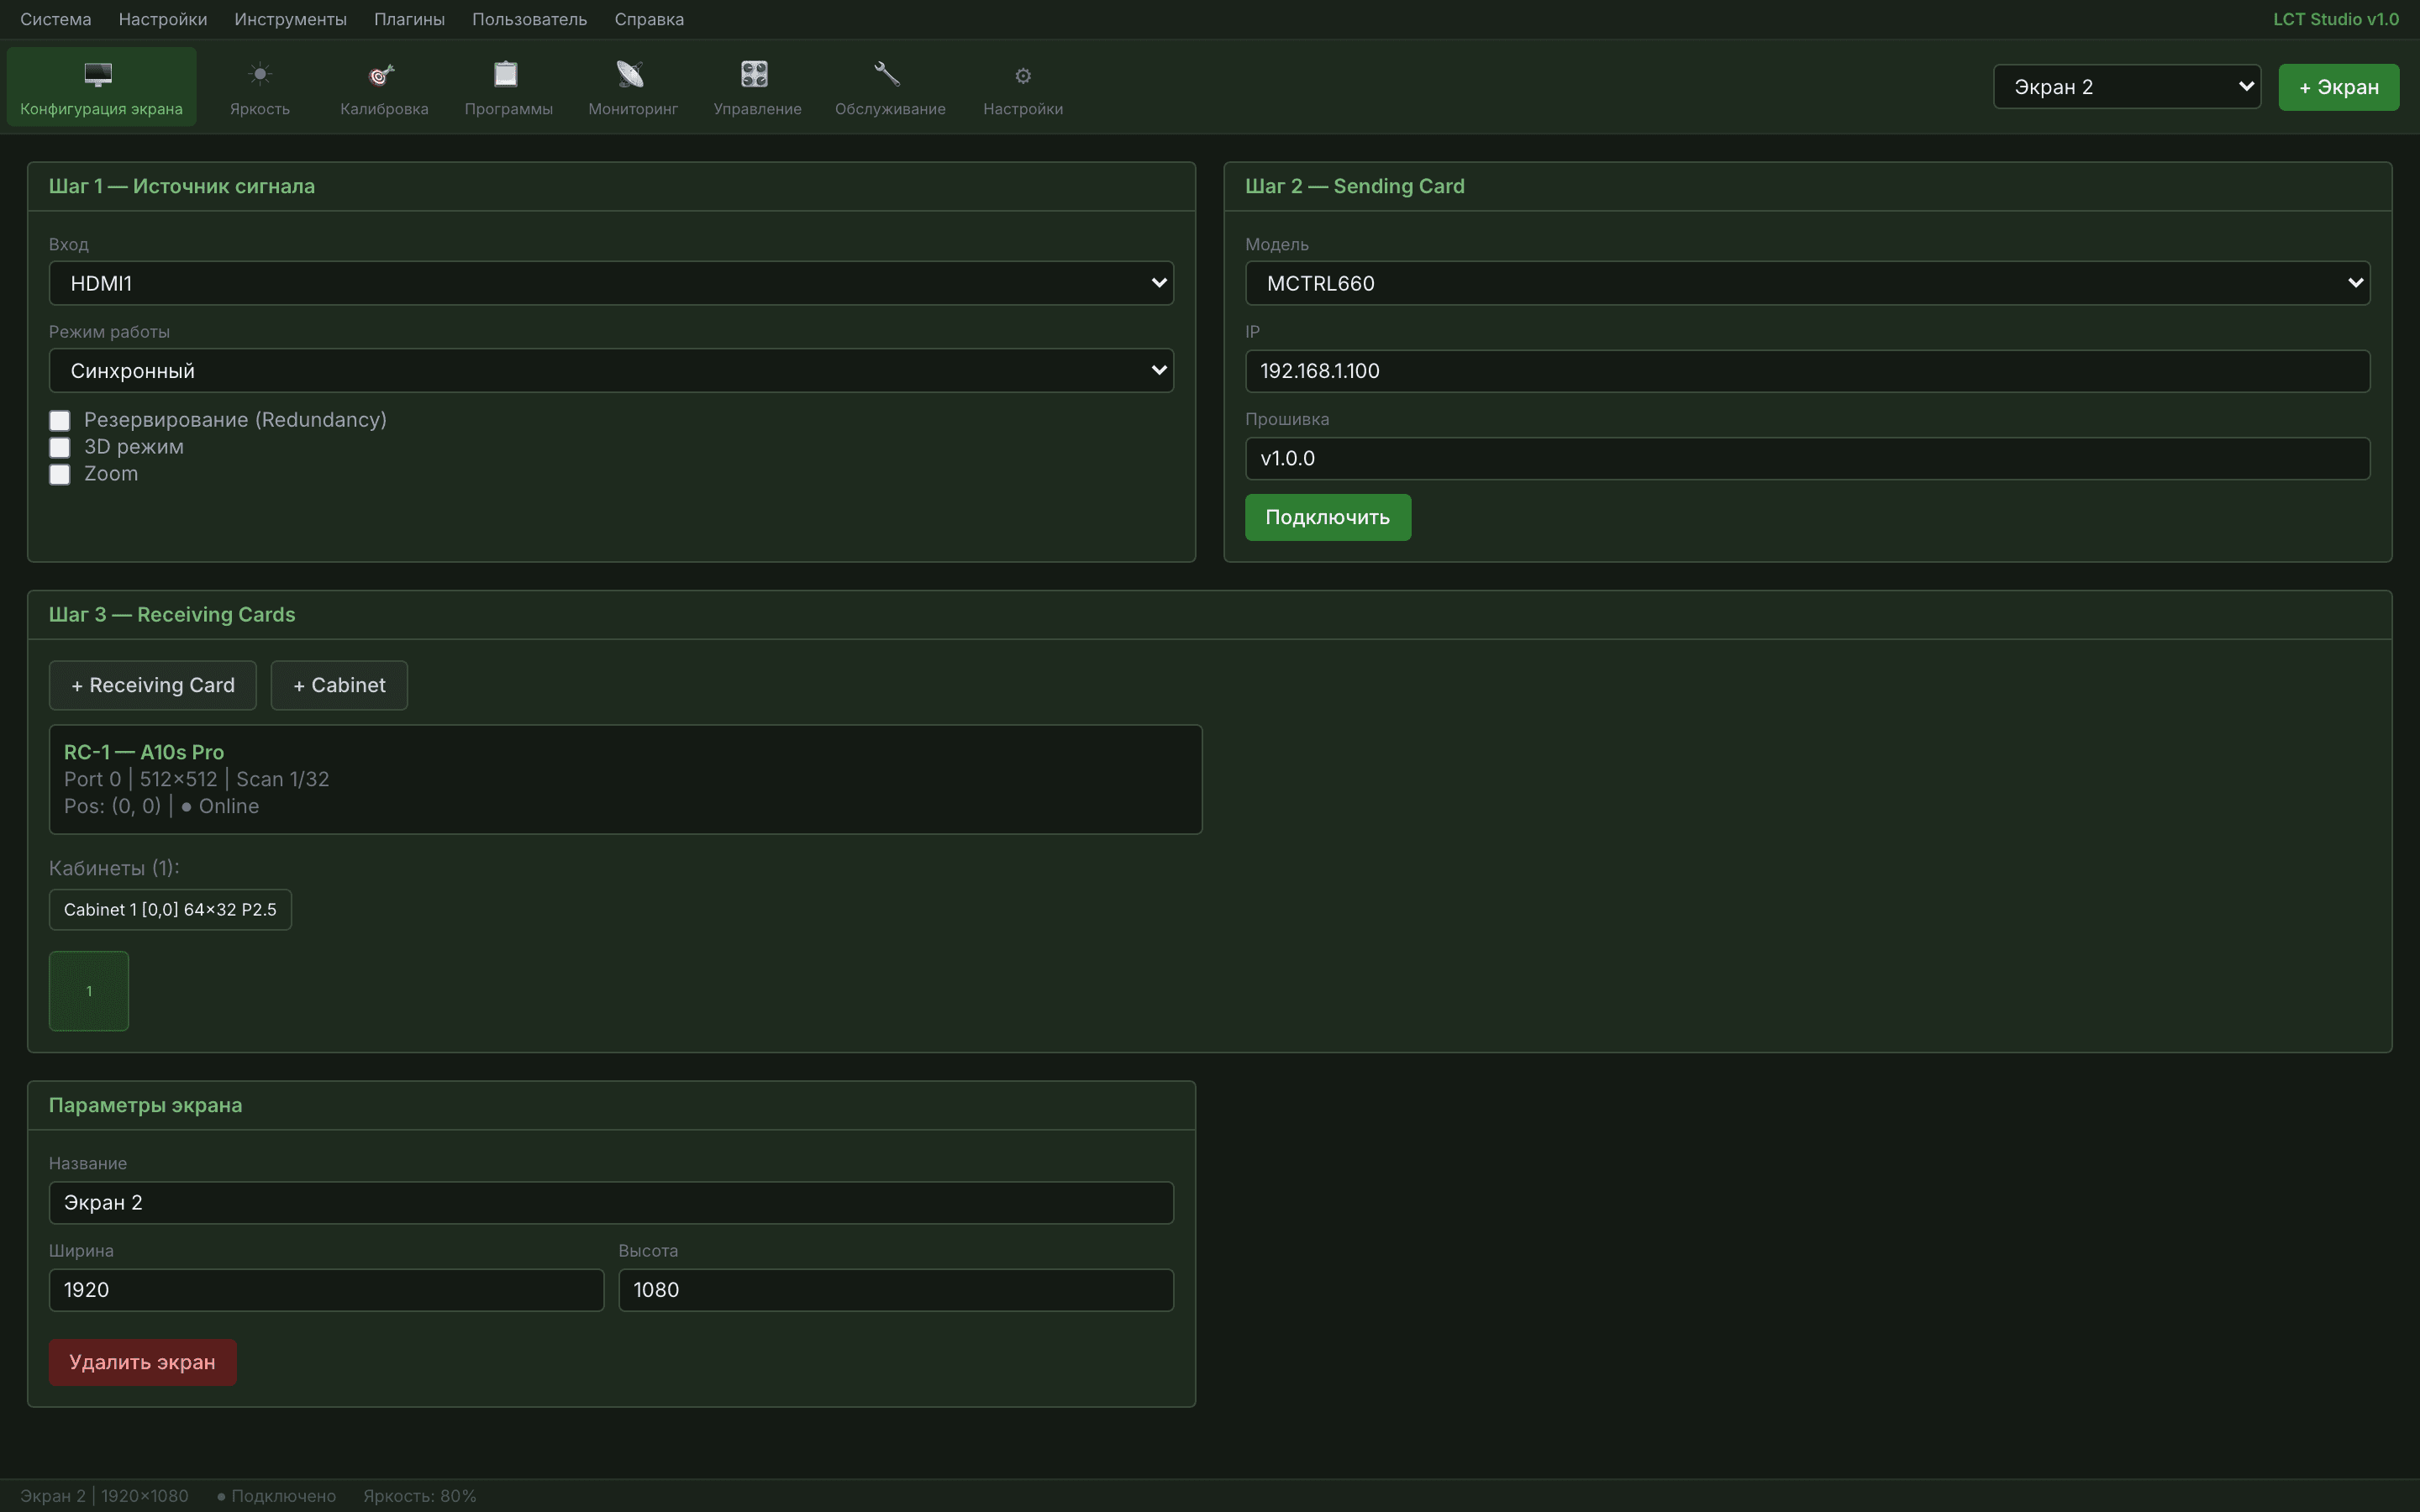The height and width of the screenshot is (1512, 2420).
Task: Focus the Ширина width input field
Action: click(x=326, y=1290)
